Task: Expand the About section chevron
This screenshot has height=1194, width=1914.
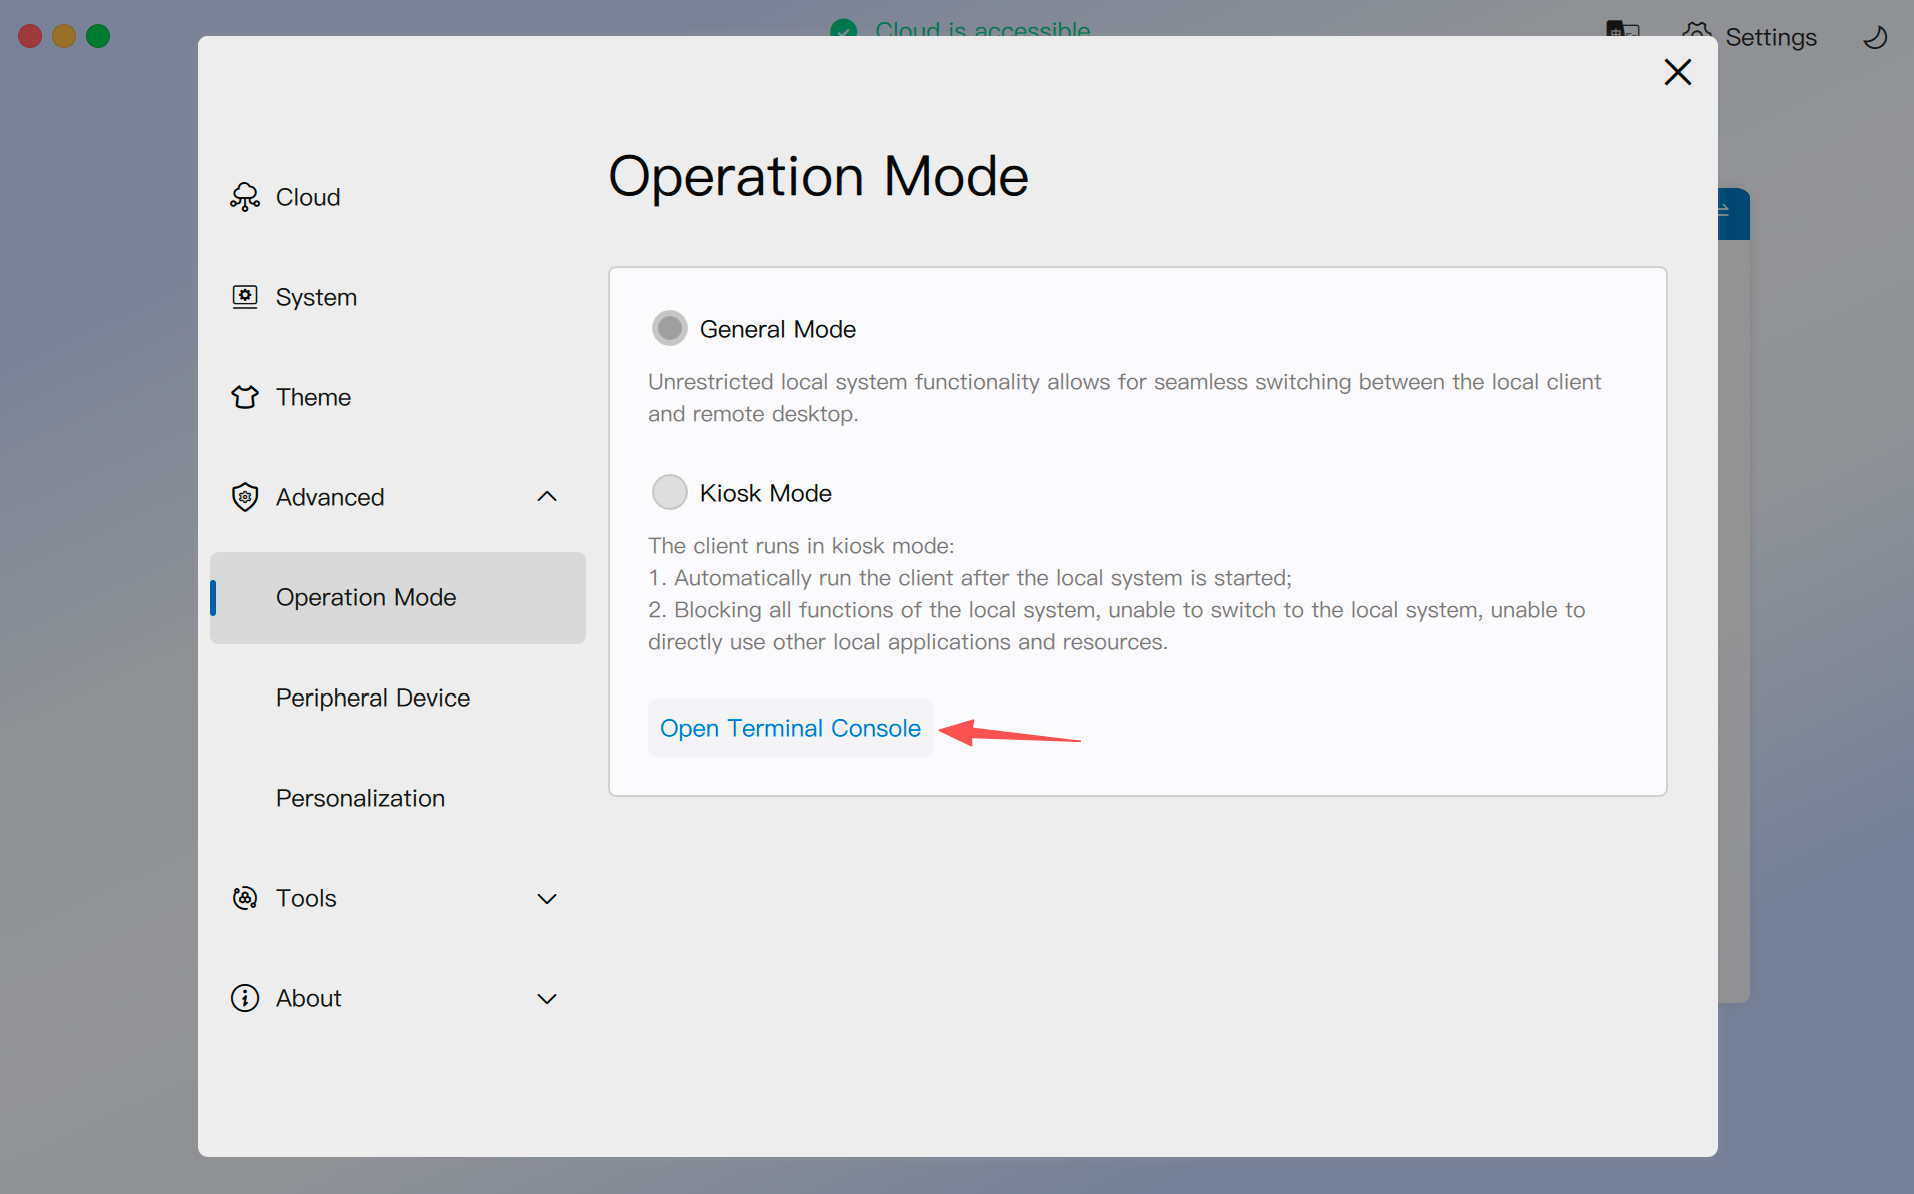Action: pyautogui.click(x=547, y=999)
